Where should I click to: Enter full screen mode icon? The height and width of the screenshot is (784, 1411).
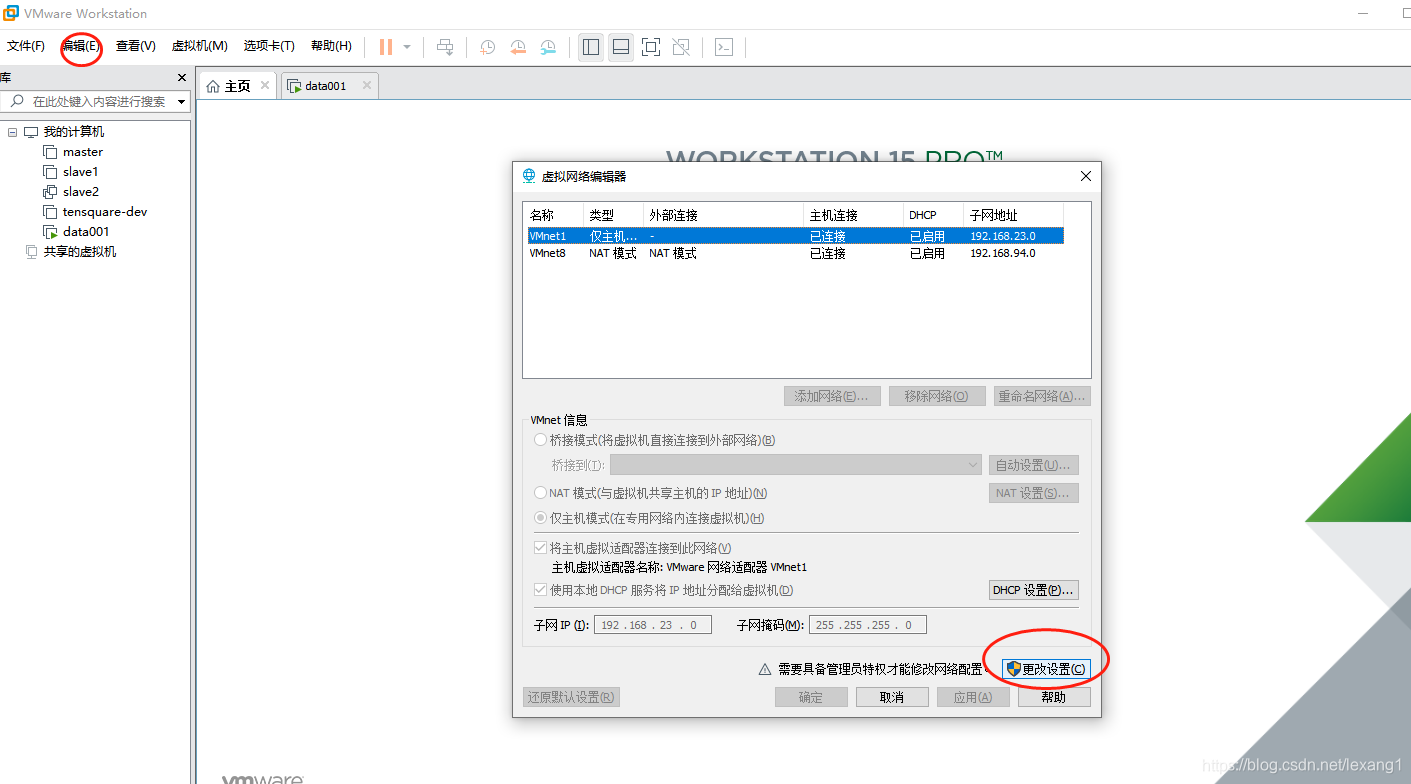click(650, 46)
